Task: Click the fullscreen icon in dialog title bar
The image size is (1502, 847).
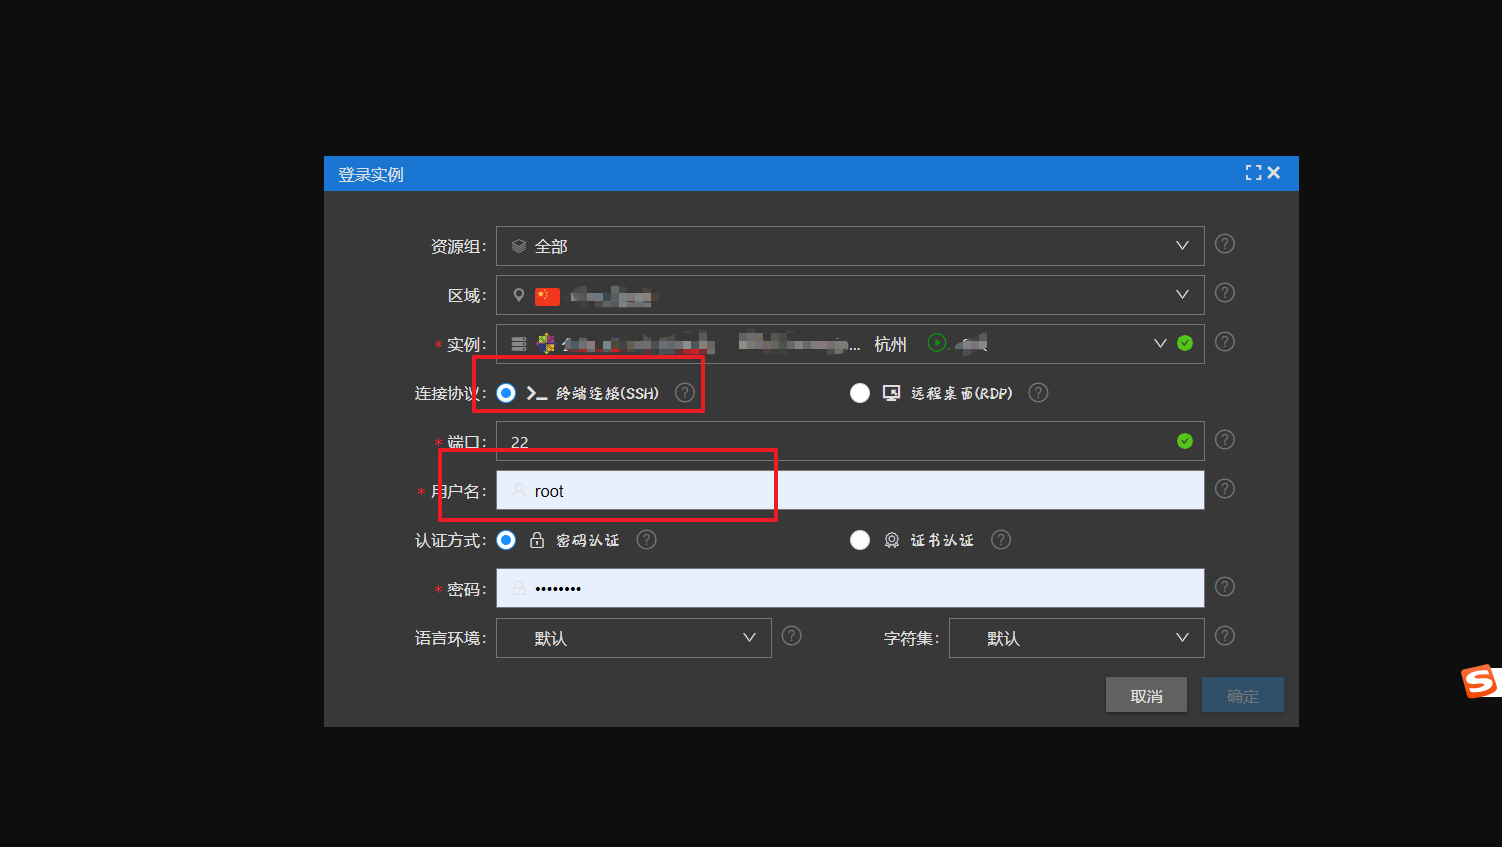Action: click(x=1253, y=172)
